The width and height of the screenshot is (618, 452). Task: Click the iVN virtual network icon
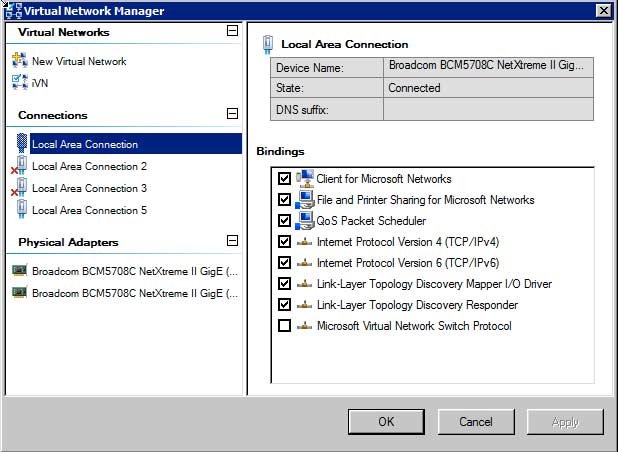(20, 82)
